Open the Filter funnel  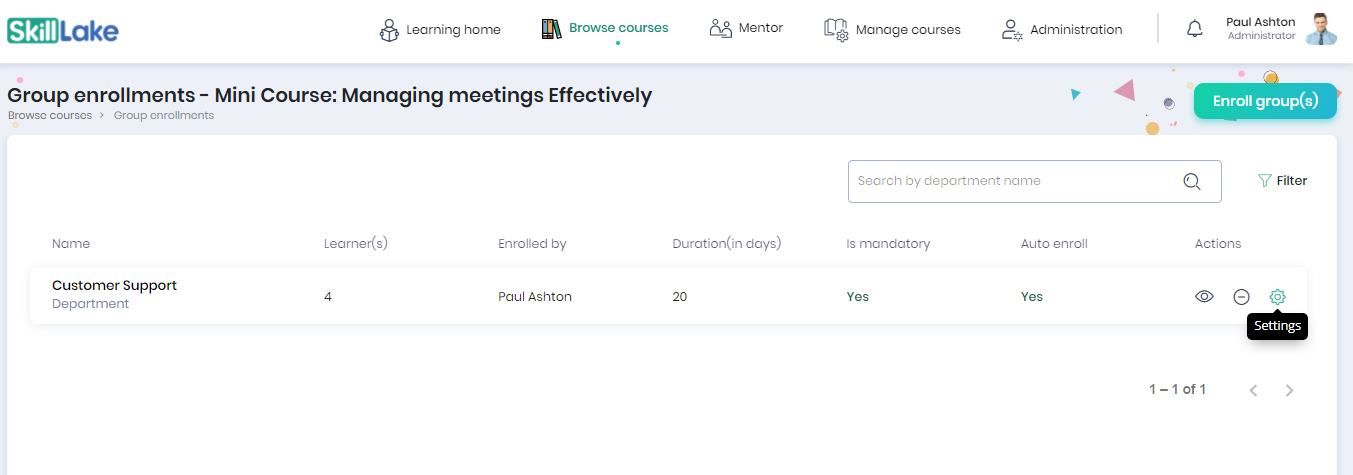pos(1282,181)
